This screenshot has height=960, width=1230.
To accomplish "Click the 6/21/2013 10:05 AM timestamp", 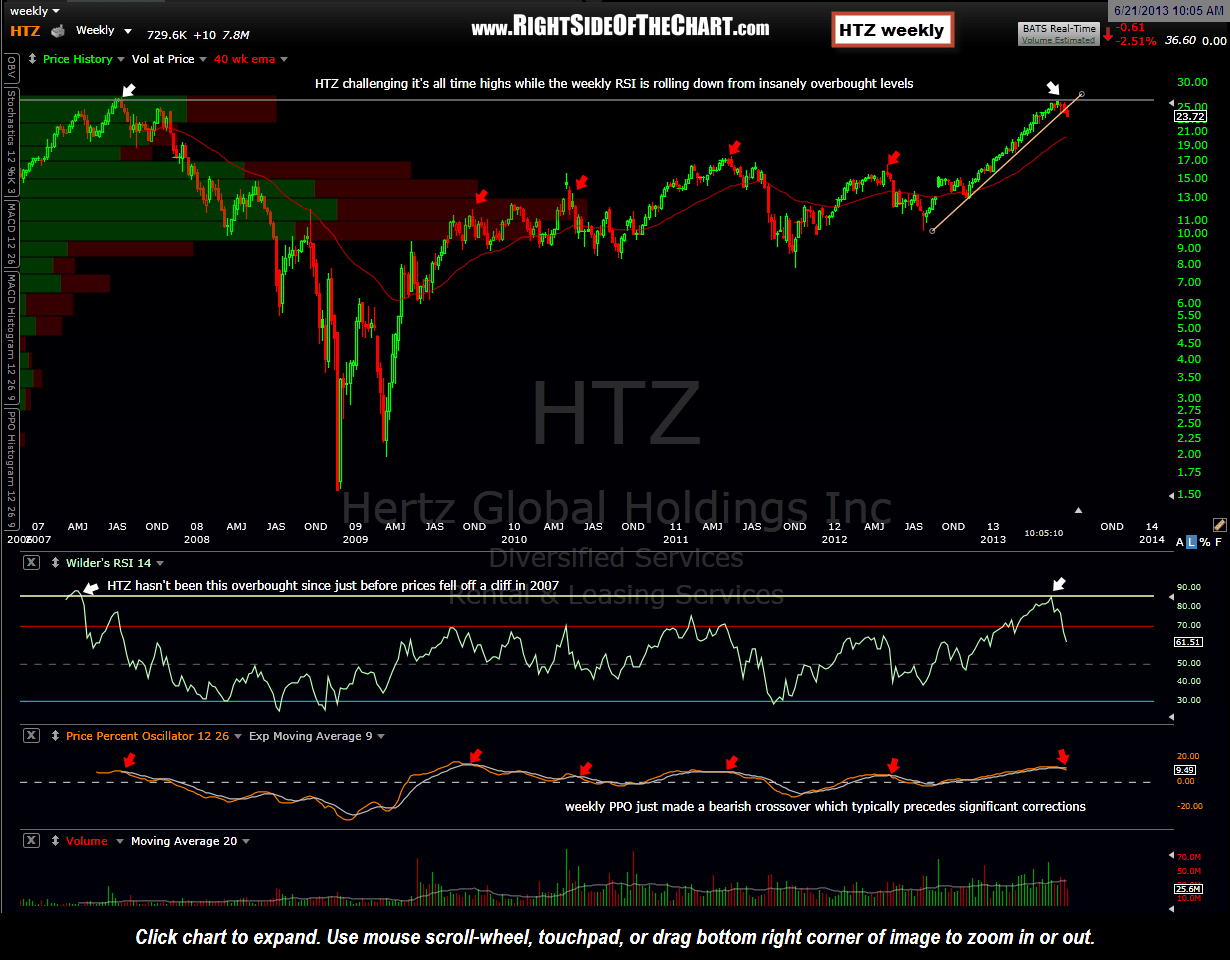I will click(1169, 10).
